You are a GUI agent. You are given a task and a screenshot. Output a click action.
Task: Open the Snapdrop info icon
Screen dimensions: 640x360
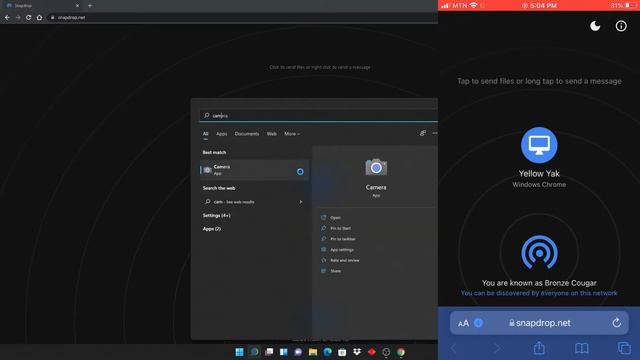coord(621,26)
